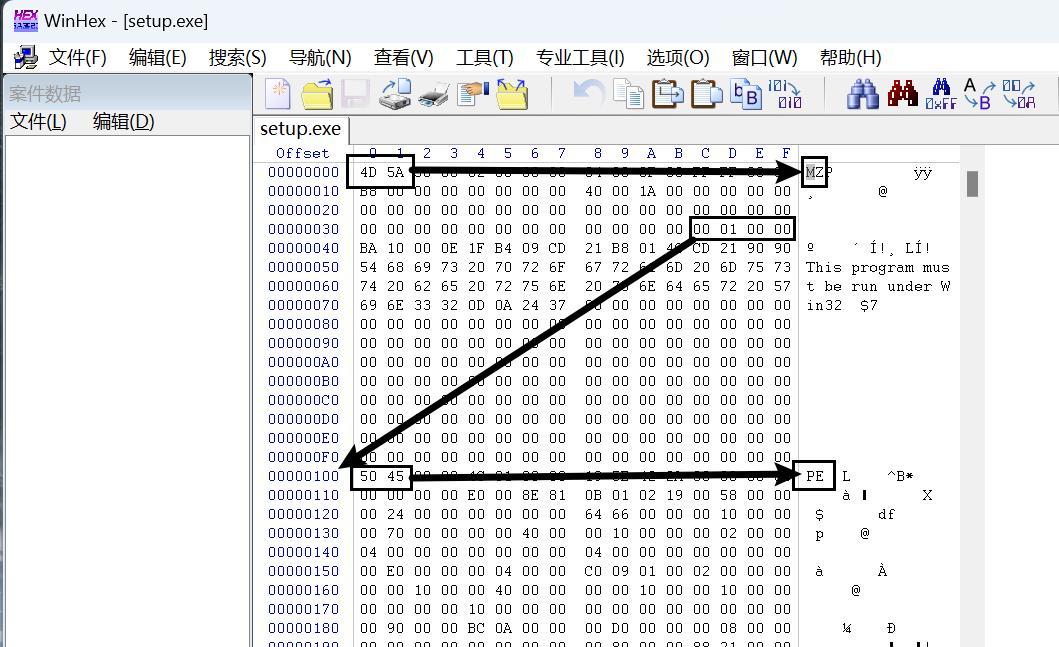This screenshot has height=647, width=1059.
Task: Open the 编辑(E) menu
Action: click(157, 57)
